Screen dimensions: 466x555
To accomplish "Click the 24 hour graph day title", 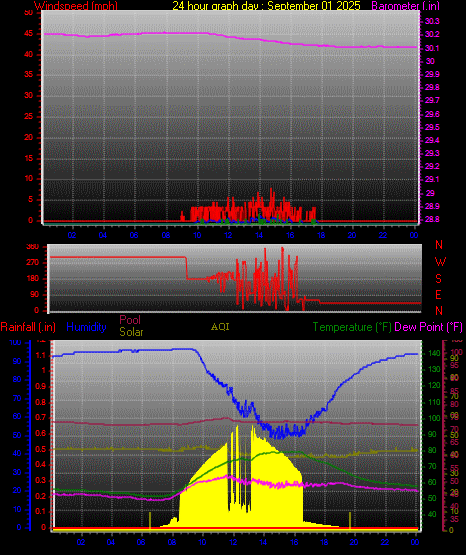I will pyautogui.click(x=266, y=5).
